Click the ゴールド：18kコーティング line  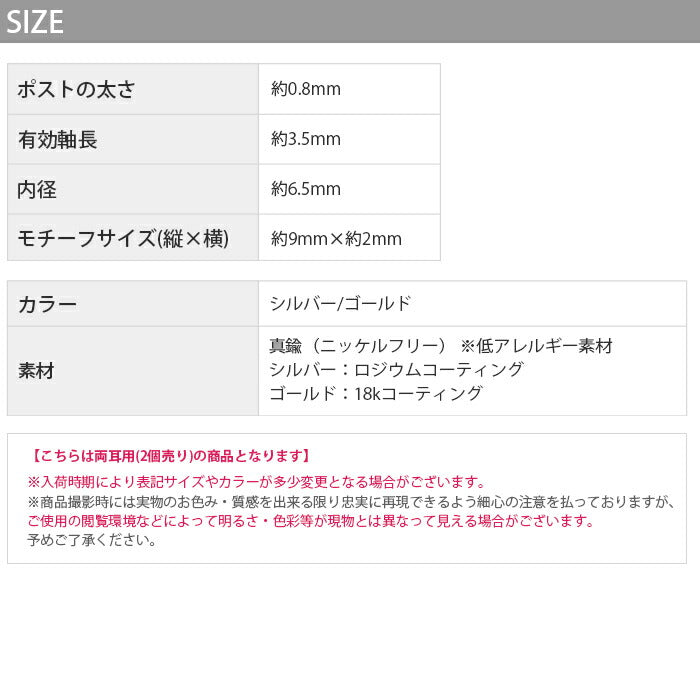pyautogui.click(x=376, y=394)
